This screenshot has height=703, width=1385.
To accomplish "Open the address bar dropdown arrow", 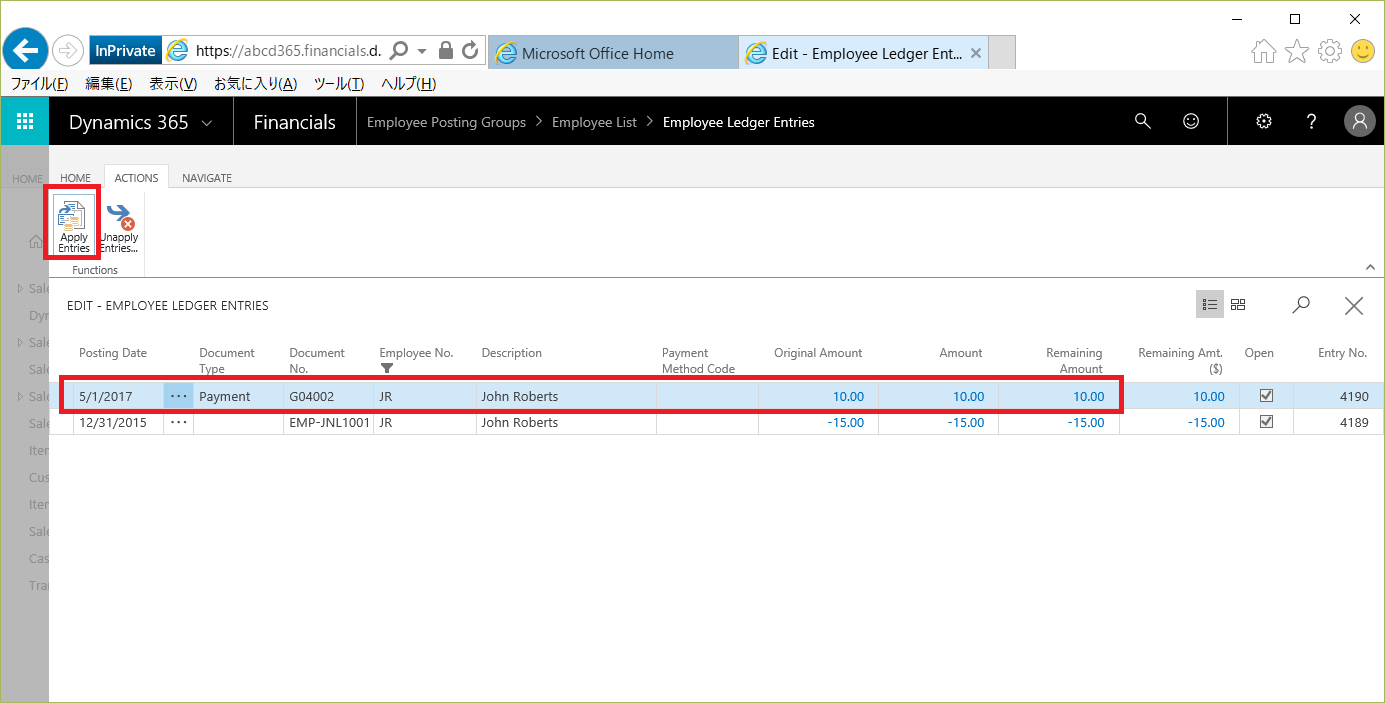I will point(422,51).
